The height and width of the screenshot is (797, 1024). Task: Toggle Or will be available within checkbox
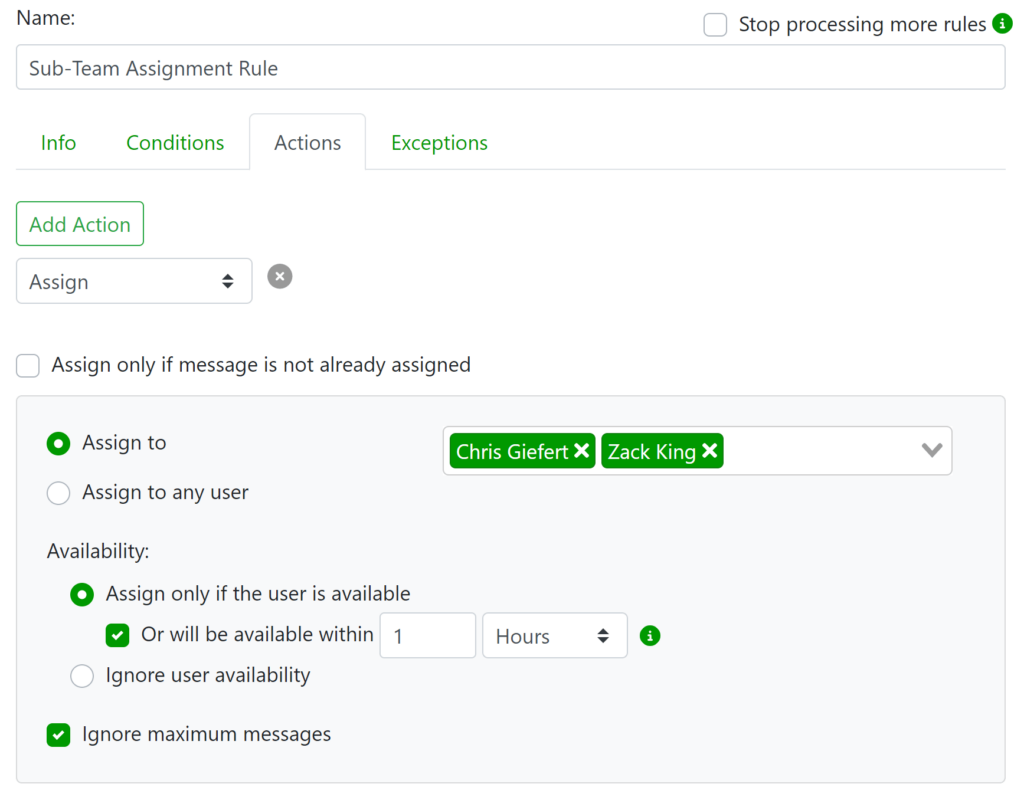(118, 635)
